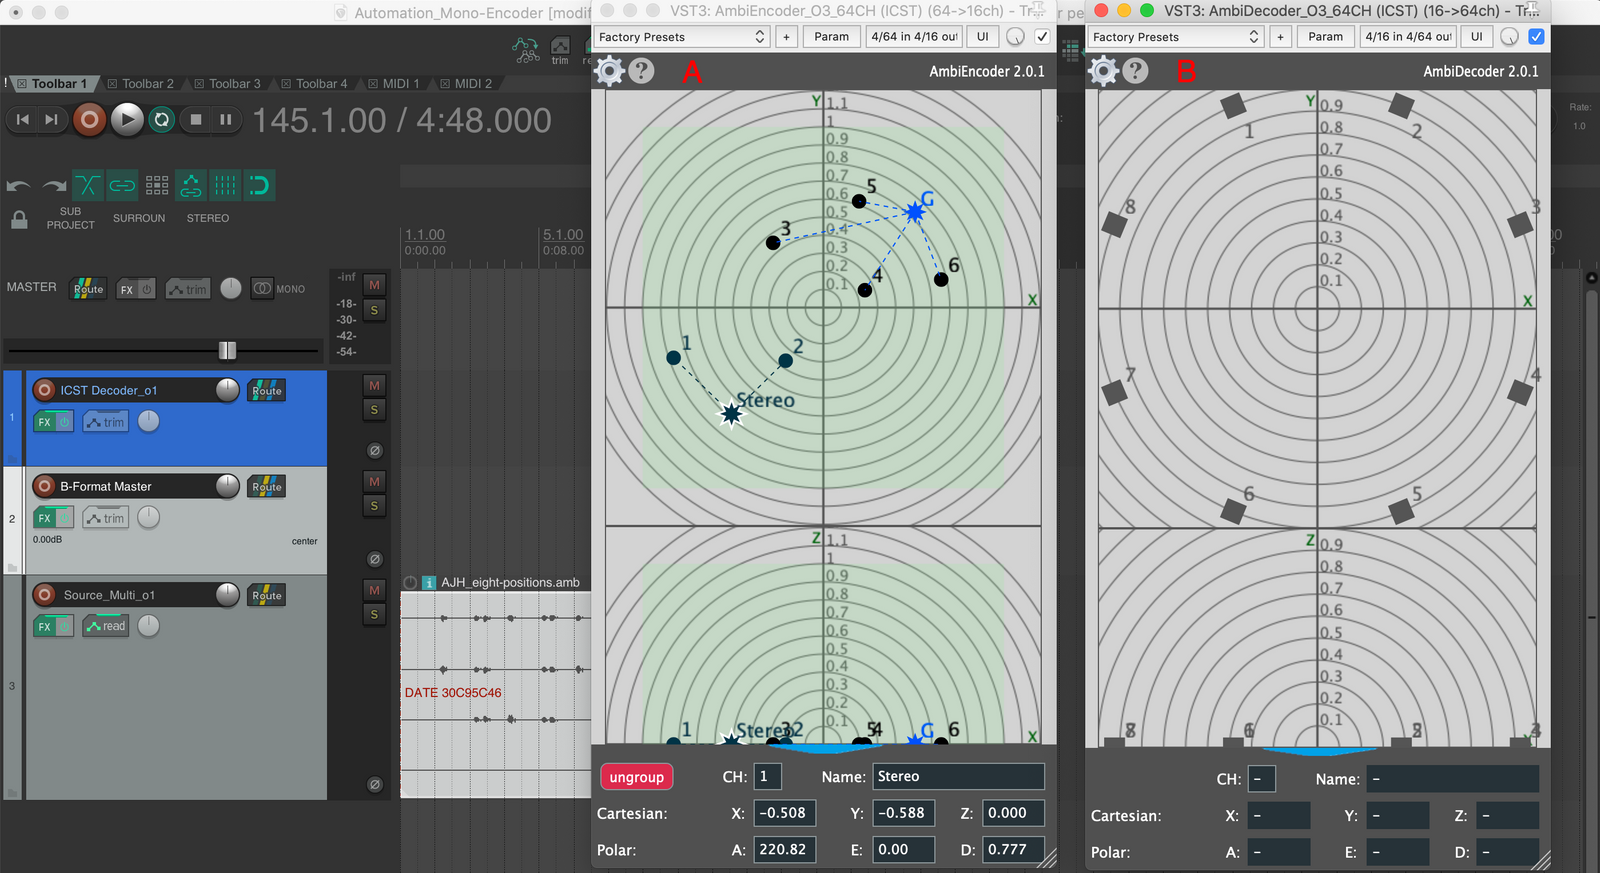This screenshot has width=1600, height=873.
Task: Click the MASTER volume fader handle
Action: tap(227, 350)
